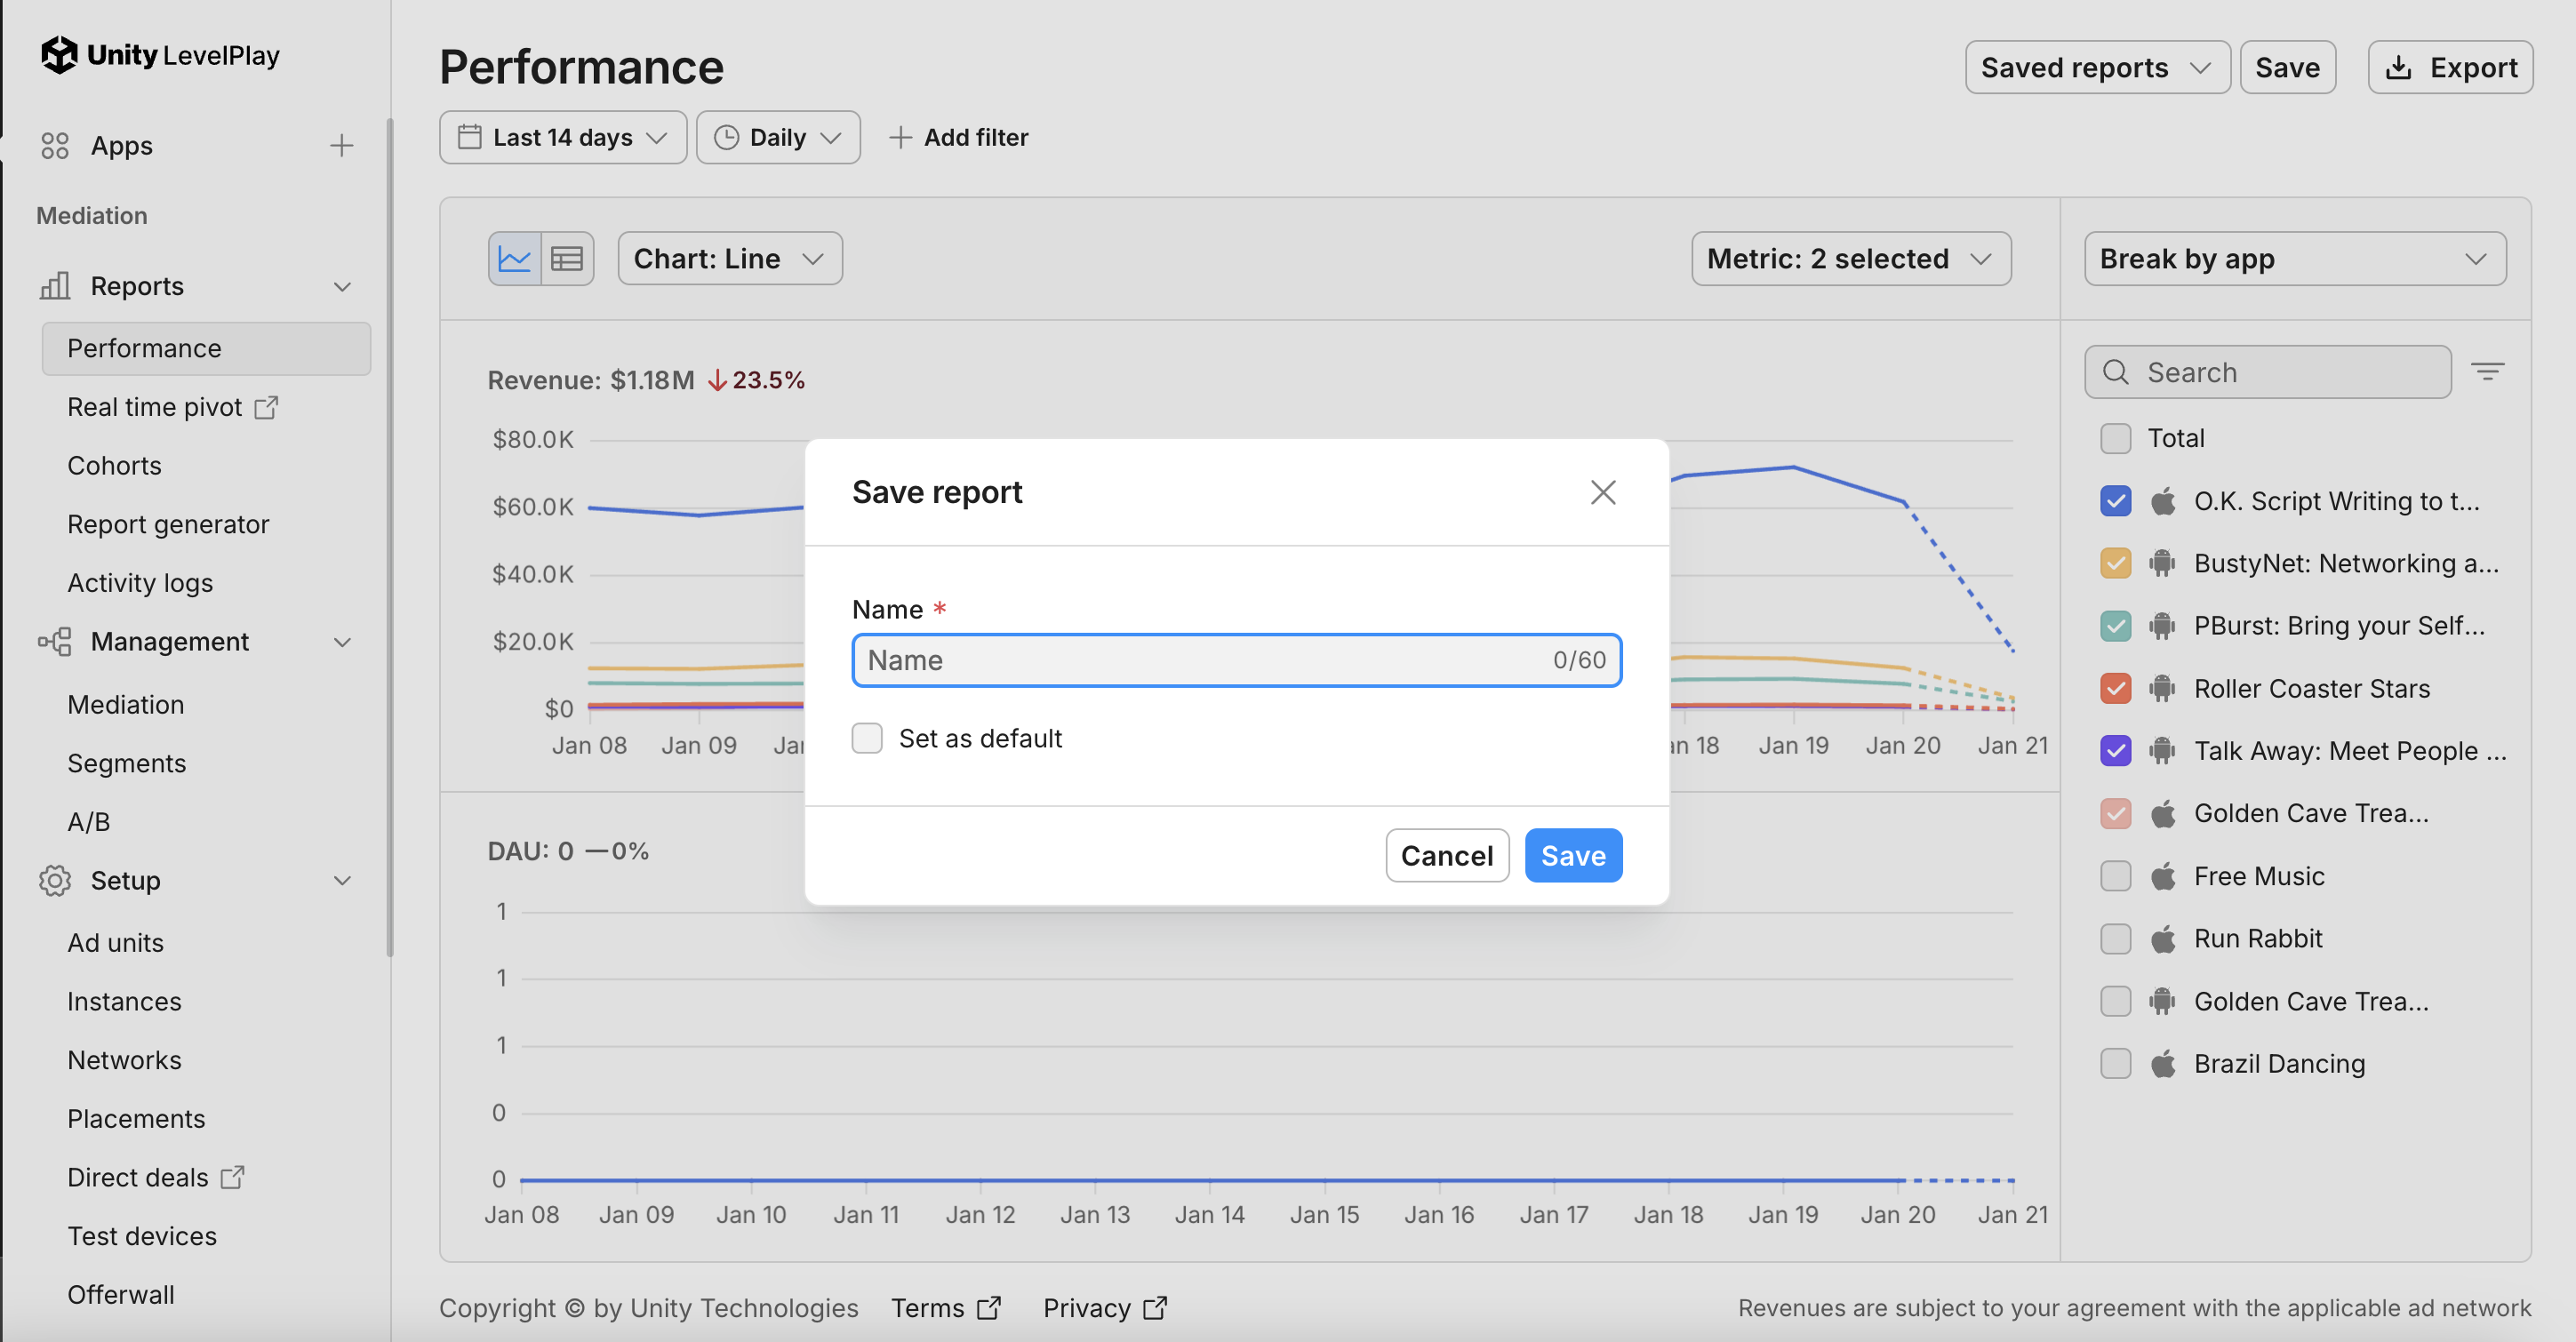Open Real time pivot report
This screenshot has width=2576, height=1342.
(172, 407)
